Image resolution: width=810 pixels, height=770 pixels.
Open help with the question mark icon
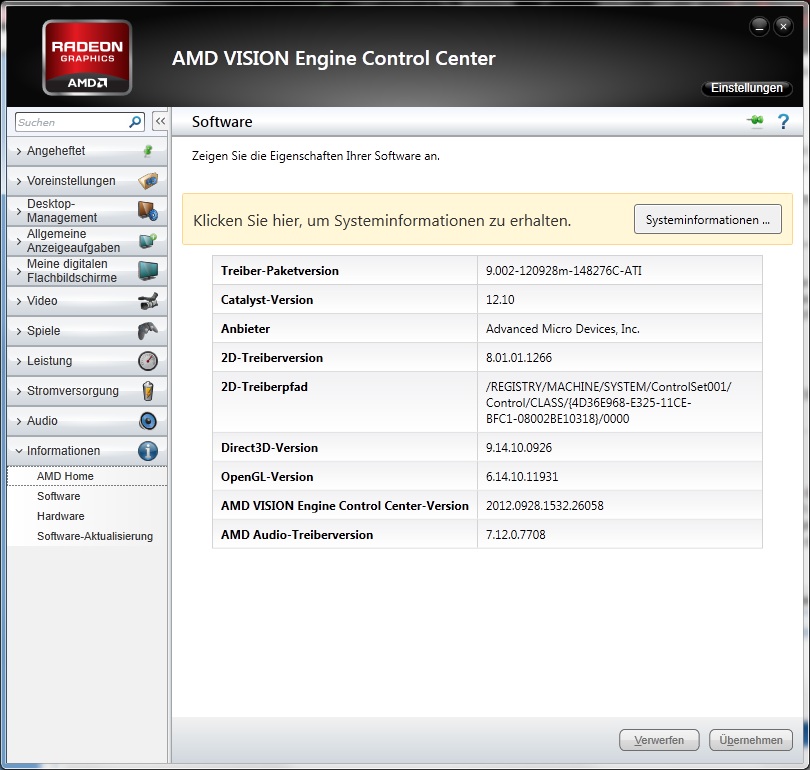point(783,121)
